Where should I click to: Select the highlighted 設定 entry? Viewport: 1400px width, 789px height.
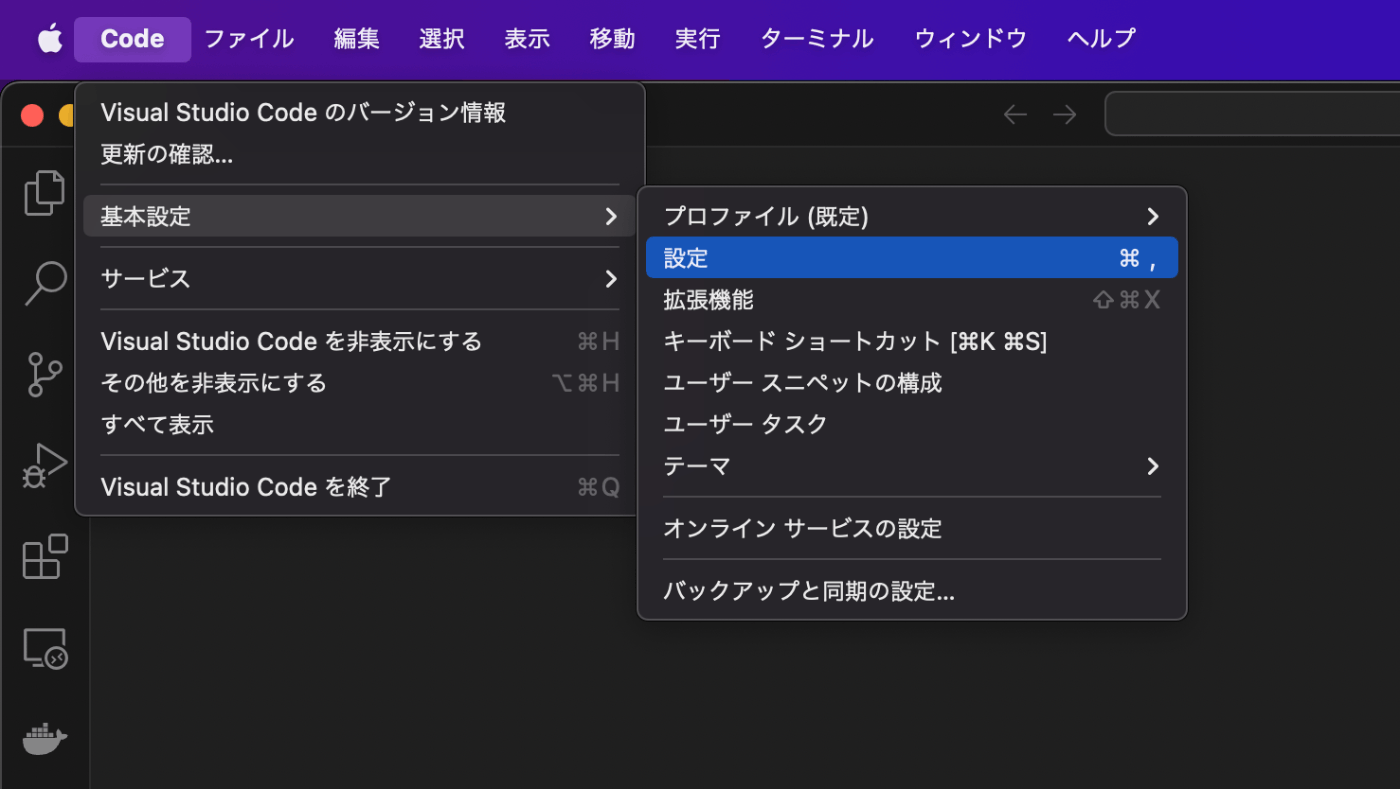pos(912,258)
